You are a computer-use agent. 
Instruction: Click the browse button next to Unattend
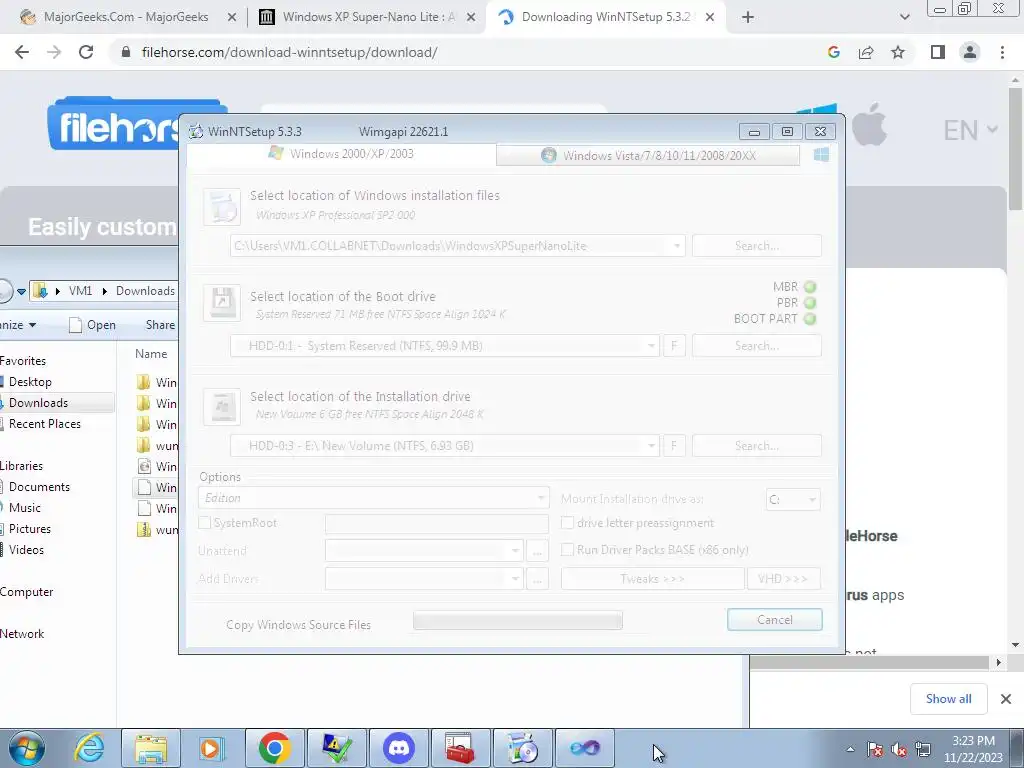click(x=537, y=551)
